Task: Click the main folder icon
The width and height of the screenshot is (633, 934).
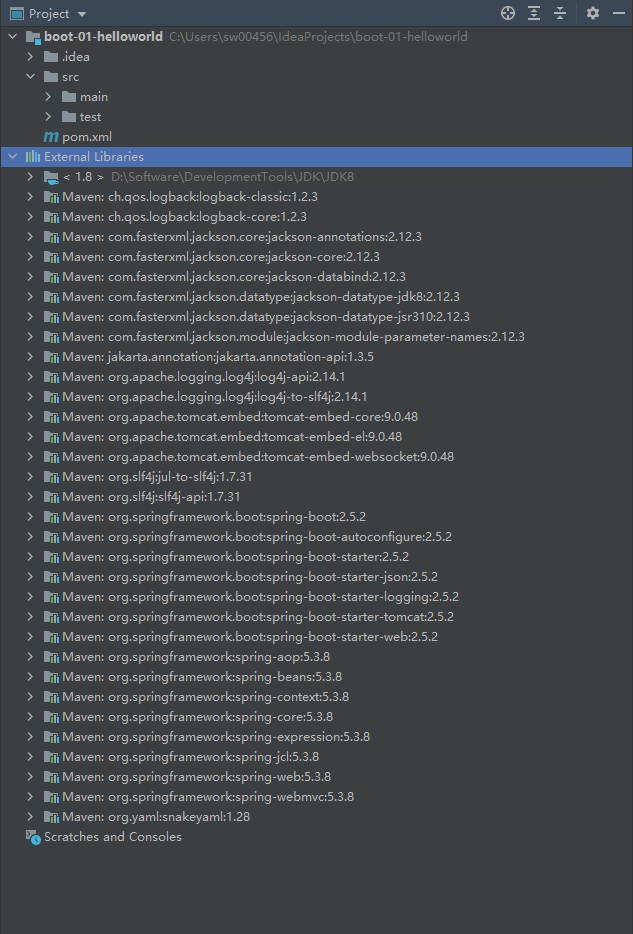Action: [69, 96]
